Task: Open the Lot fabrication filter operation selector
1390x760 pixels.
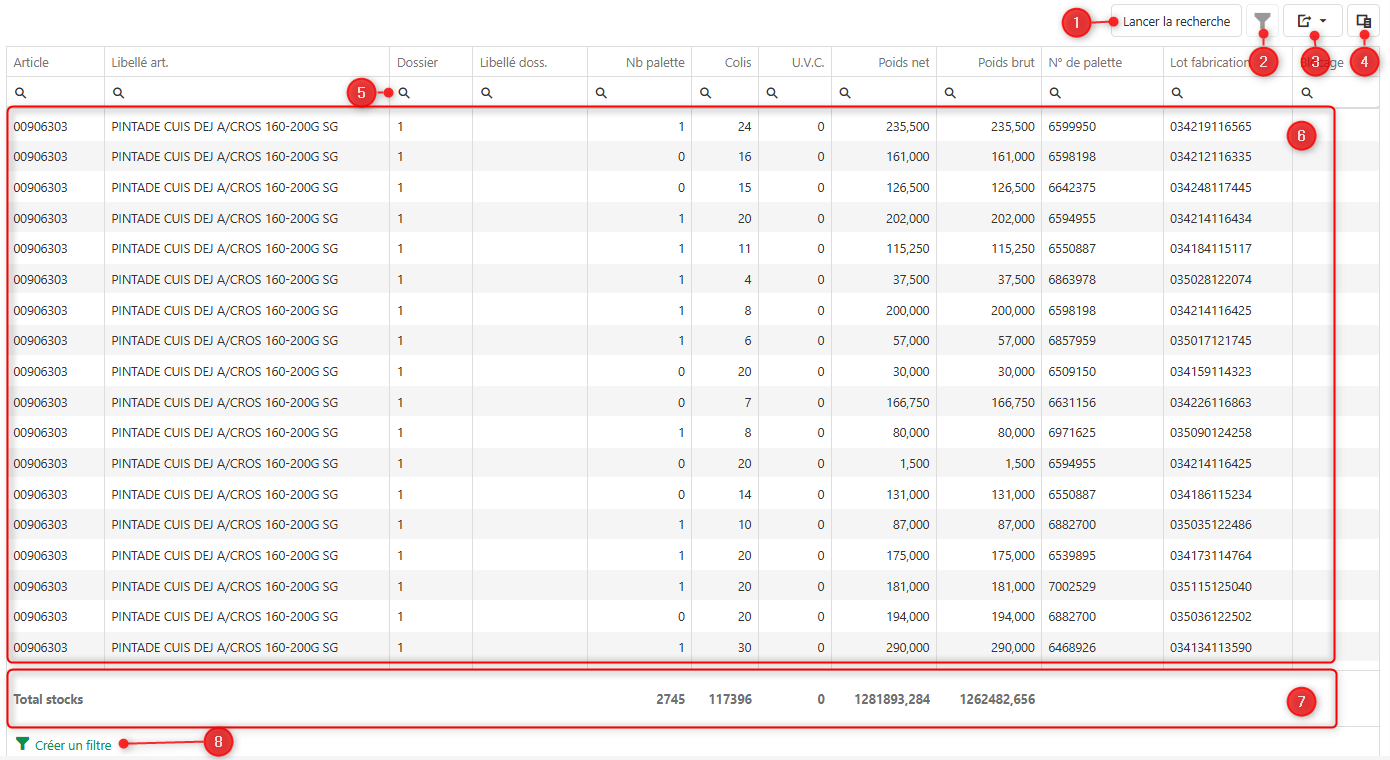Action: pos(1177,93)
